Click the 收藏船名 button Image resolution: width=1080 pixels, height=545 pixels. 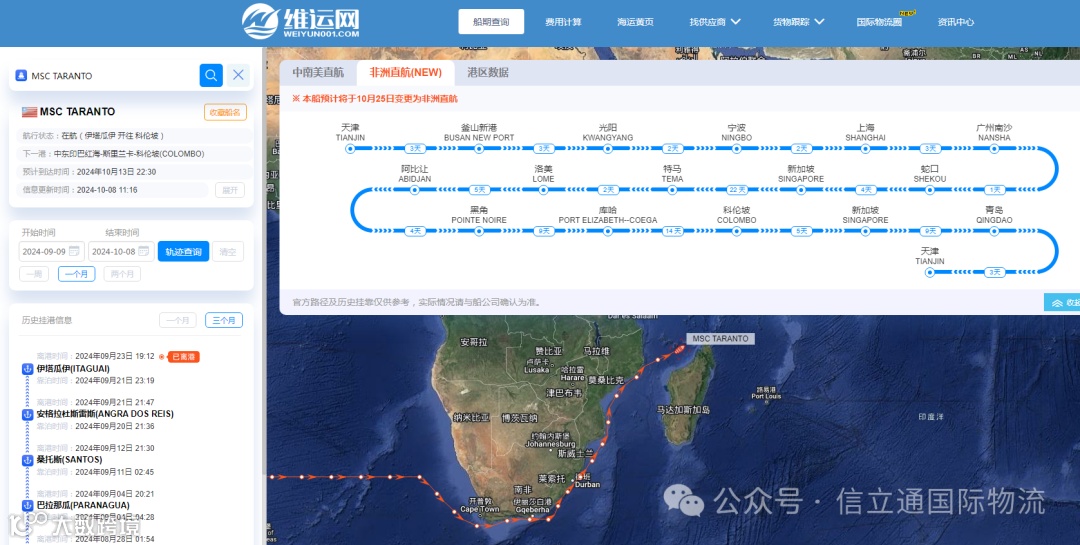tap(225, 112)
